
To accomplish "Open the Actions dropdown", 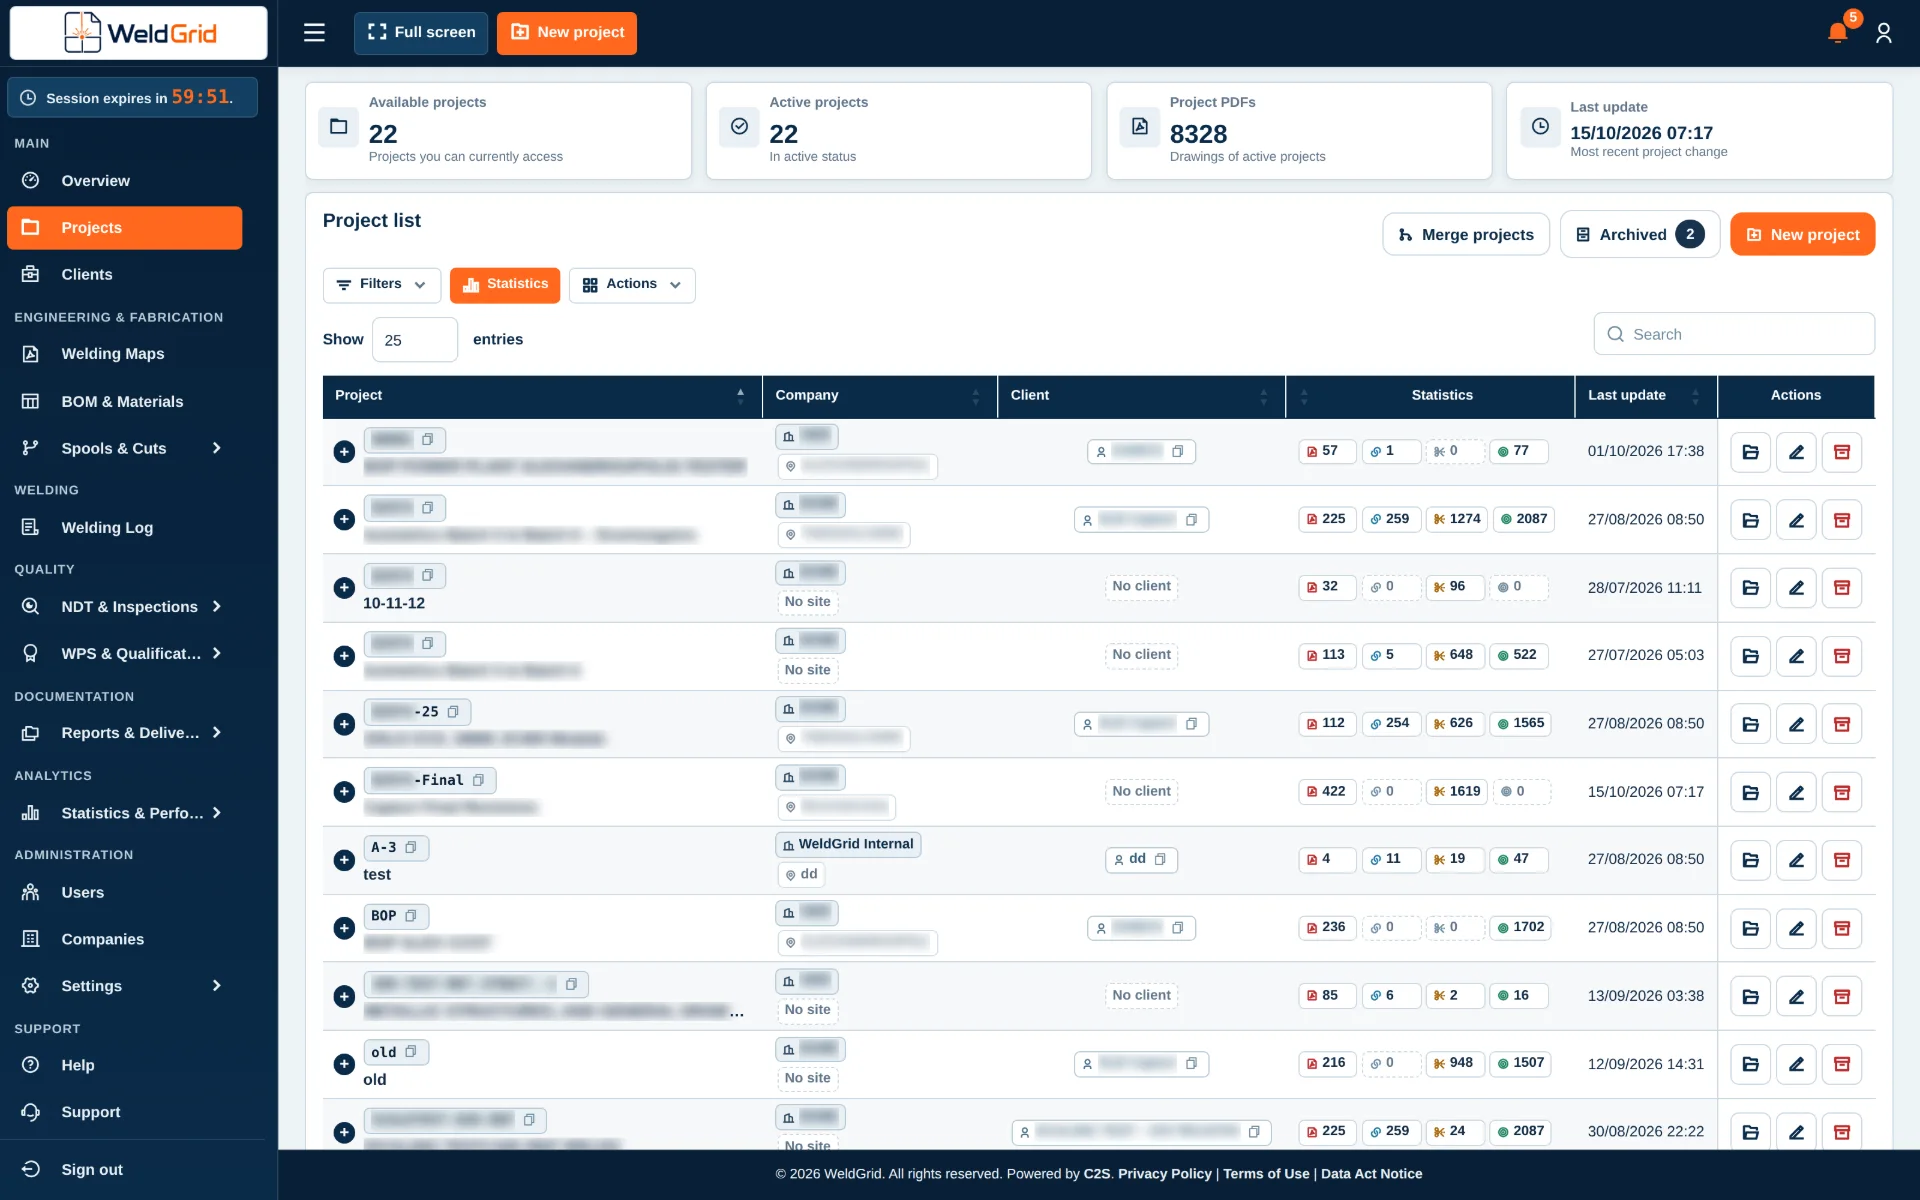I will pos(631,285).
